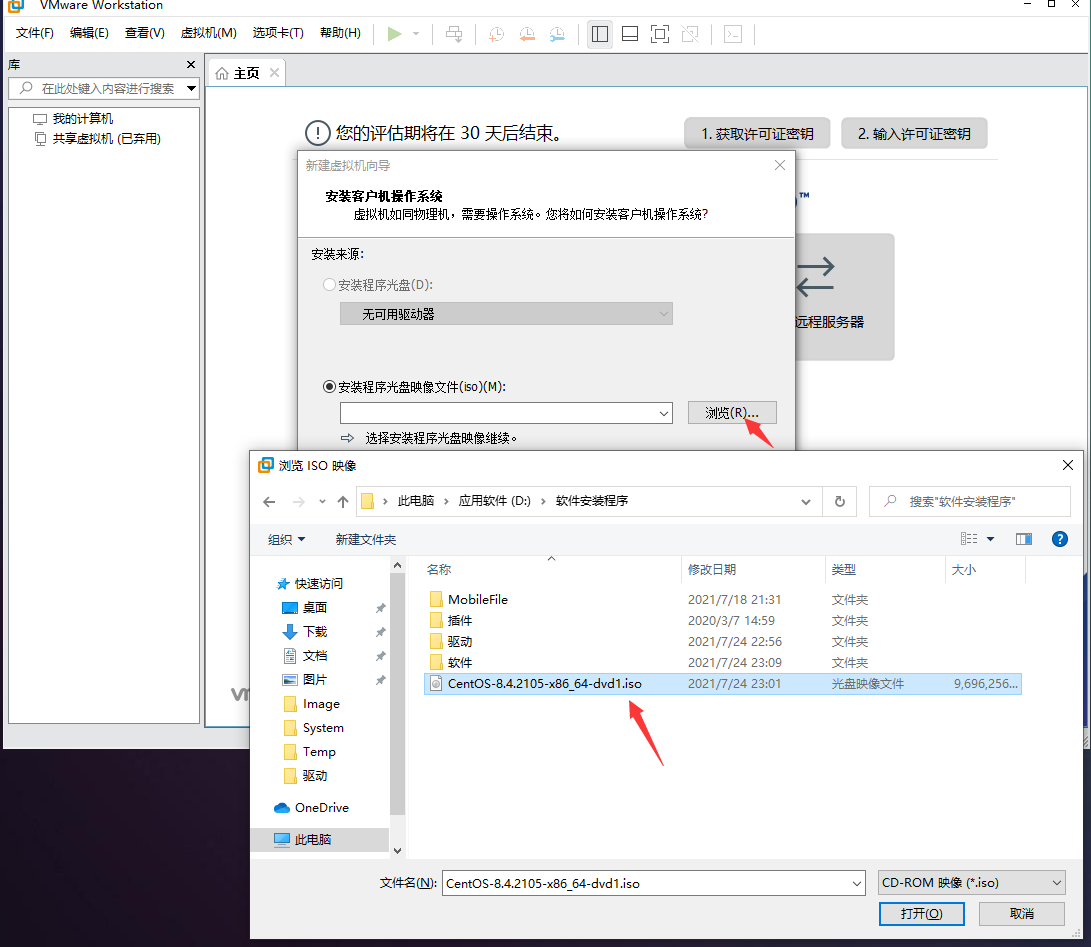Viewport: 1091px width, 947px height.
Task: Click 打开(O) to open the ISO
Action: (x=920, y=913)
